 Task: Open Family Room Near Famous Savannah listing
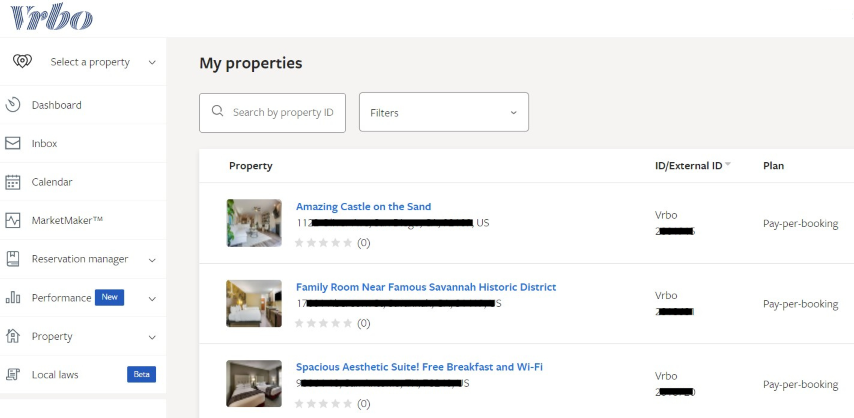pos(425,287)
